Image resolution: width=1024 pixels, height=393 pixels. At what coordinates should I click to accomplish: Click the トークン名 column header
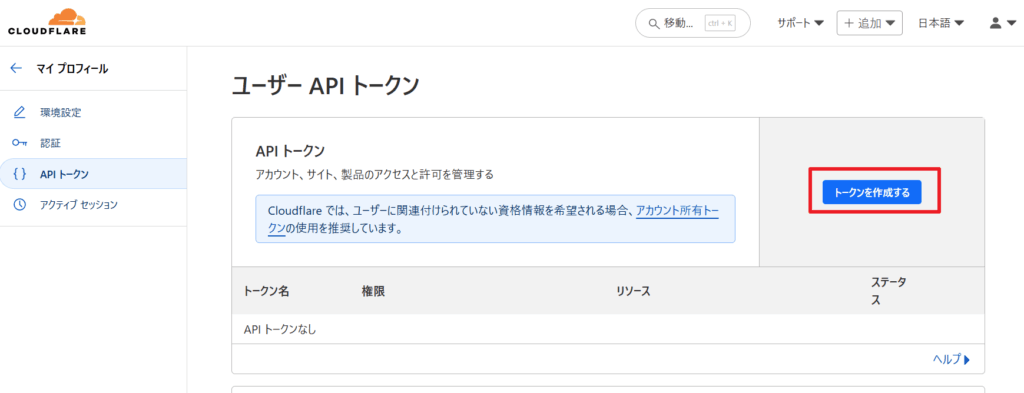[x=266, y=291]
